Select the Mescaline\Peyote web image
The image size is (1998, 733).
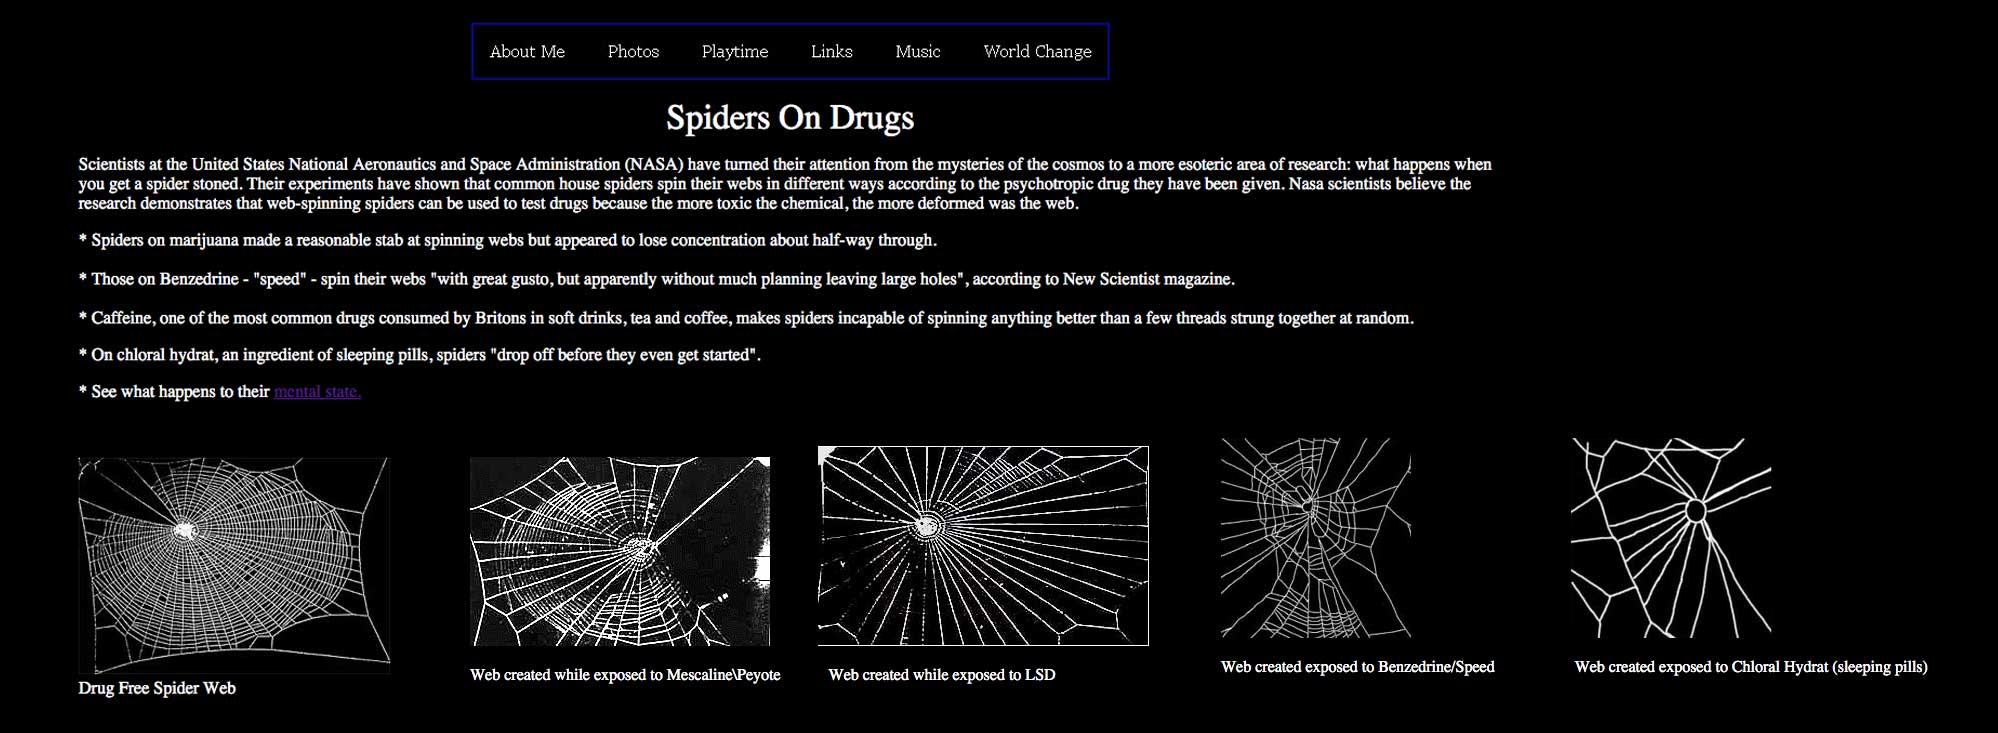620,551
